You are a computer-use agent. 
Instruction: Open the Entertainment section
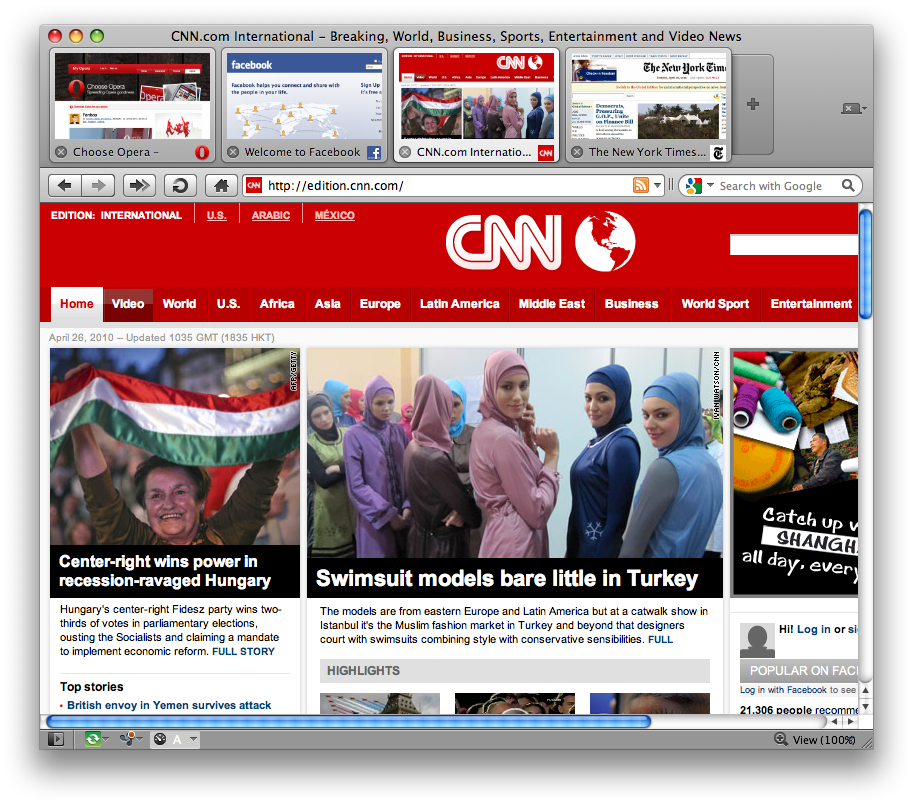click(811, 304)
